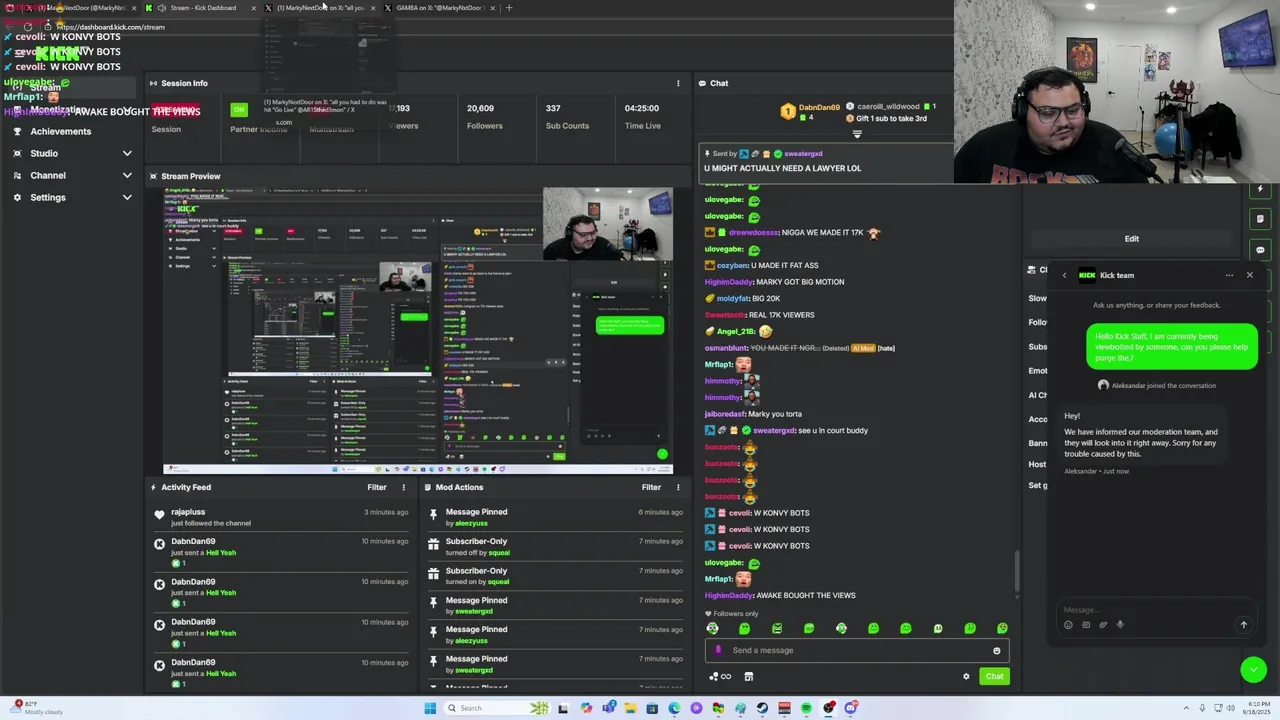1280x720 pixels.
Task: Click the lightning bolt quick actions icon
Action: pos(1260,188)
